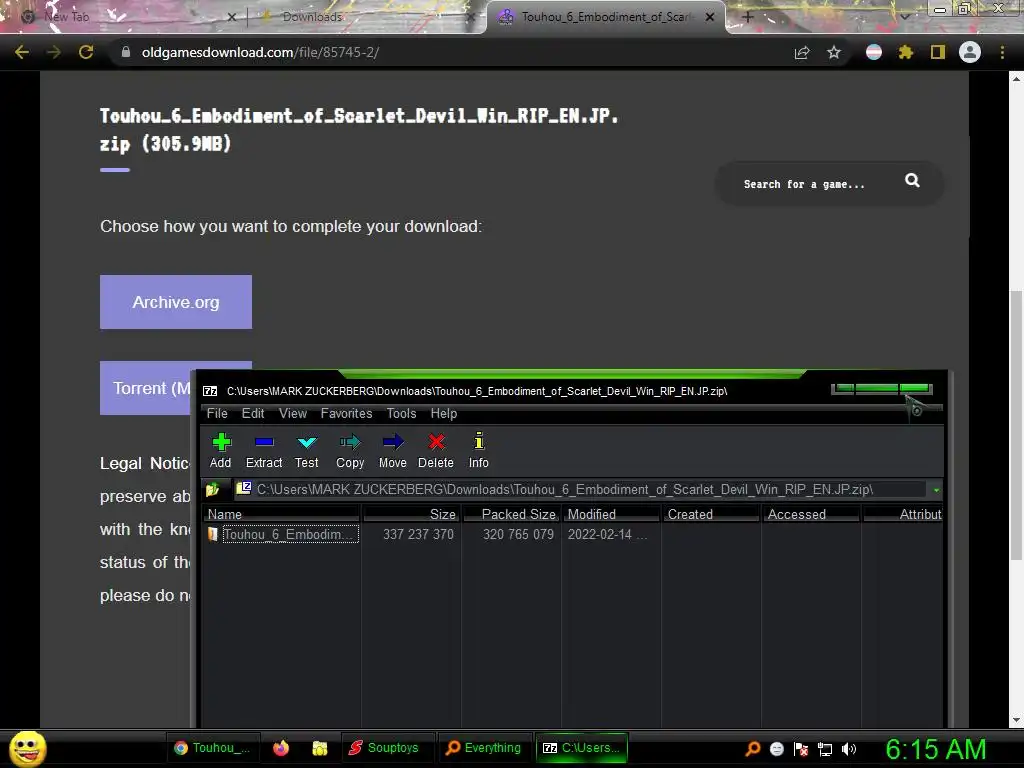Run the Test tool on the archive
Image resolution: width=1024 pixels, height=768 pixels.
point(306,451)
